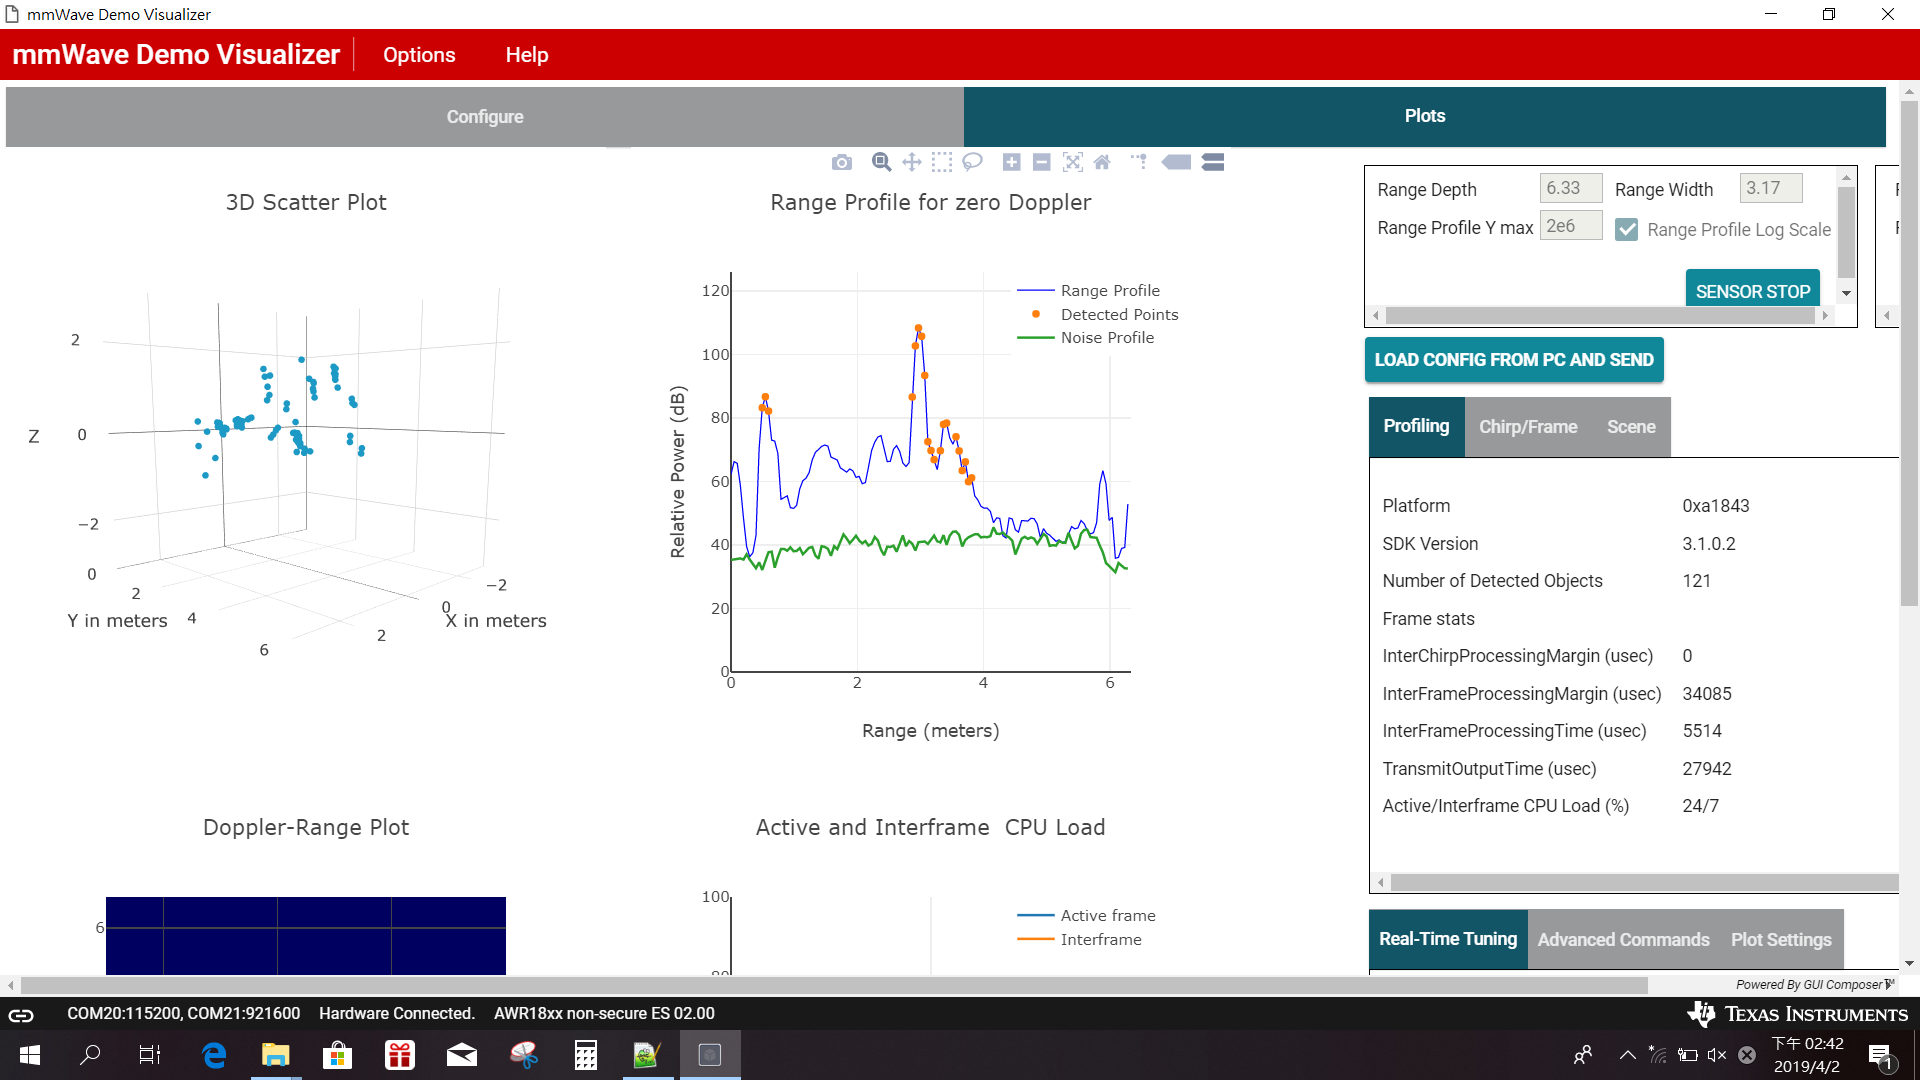This screenshot has height=1080, width=1920.
Task: Open the Help menu
Action: [x=527, y=55]
